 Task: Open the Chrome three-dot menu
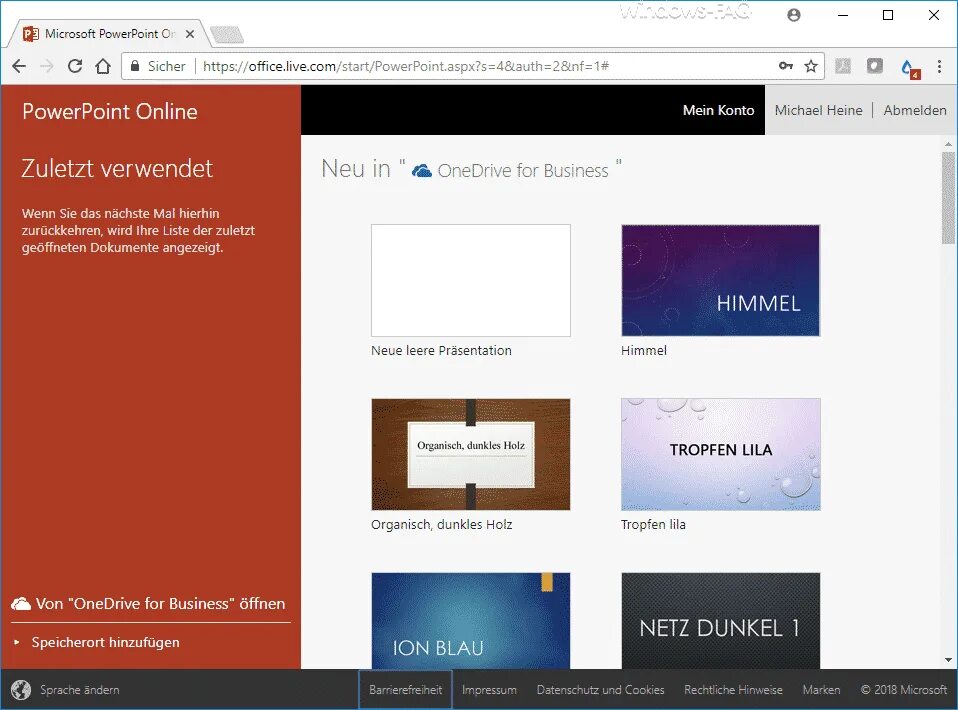point(939,66)
